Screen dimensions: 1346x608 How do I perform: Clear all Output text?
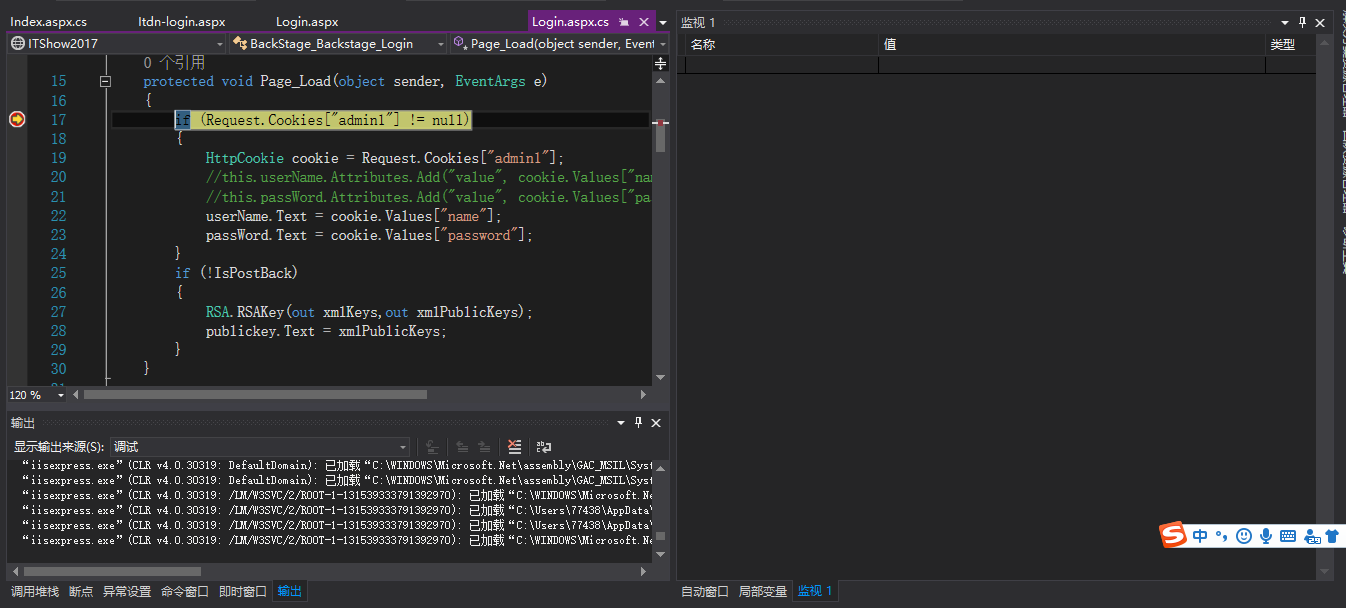coord(514,447)
